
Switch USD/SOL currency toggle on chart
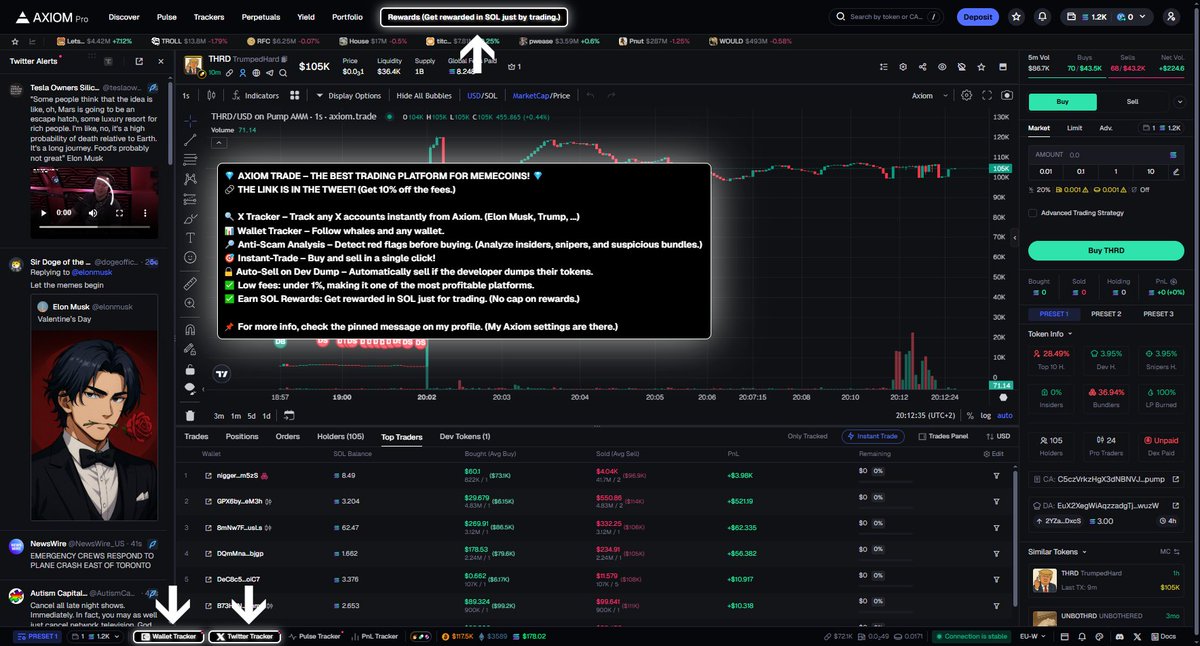pyautogui.click(x=481, y=96)
